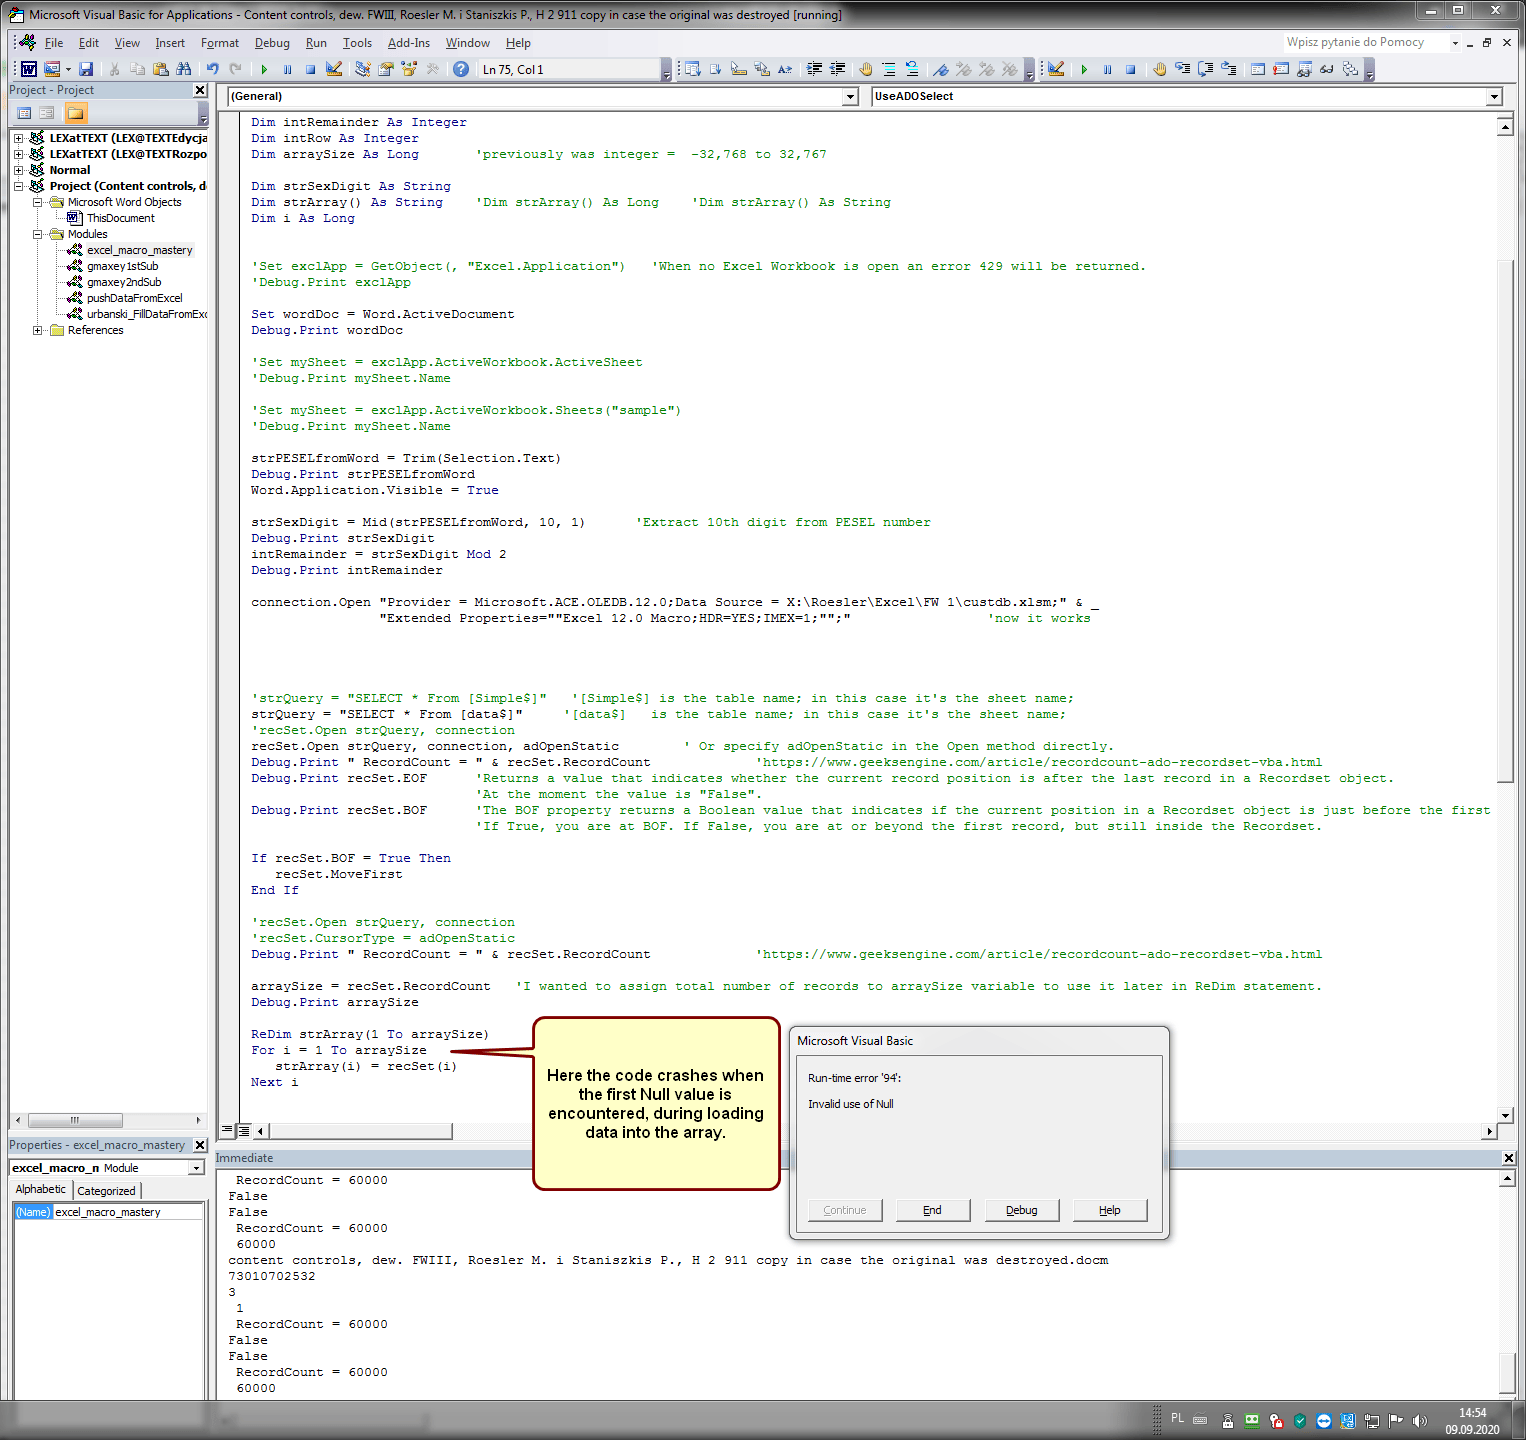Open the Object Browser toolbar icon

point(409,69)
